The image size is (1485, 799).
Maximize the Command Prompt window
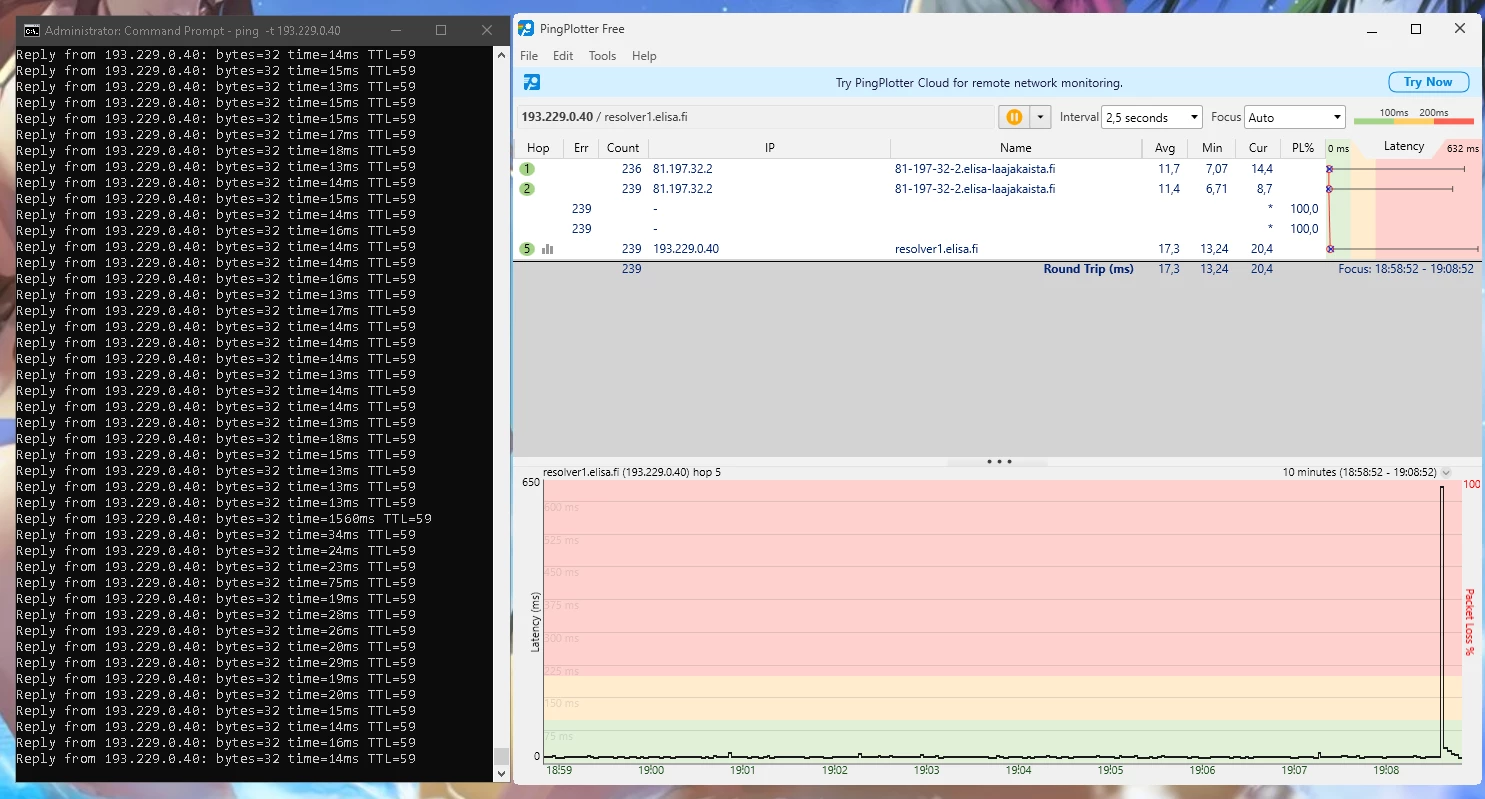click(441, 31)
